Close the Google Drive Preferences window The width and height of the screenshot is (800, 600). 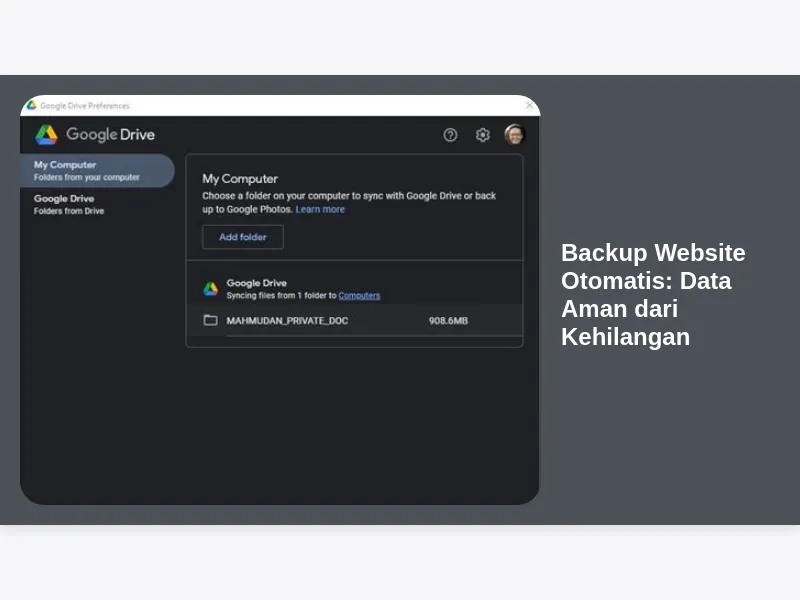530,105
